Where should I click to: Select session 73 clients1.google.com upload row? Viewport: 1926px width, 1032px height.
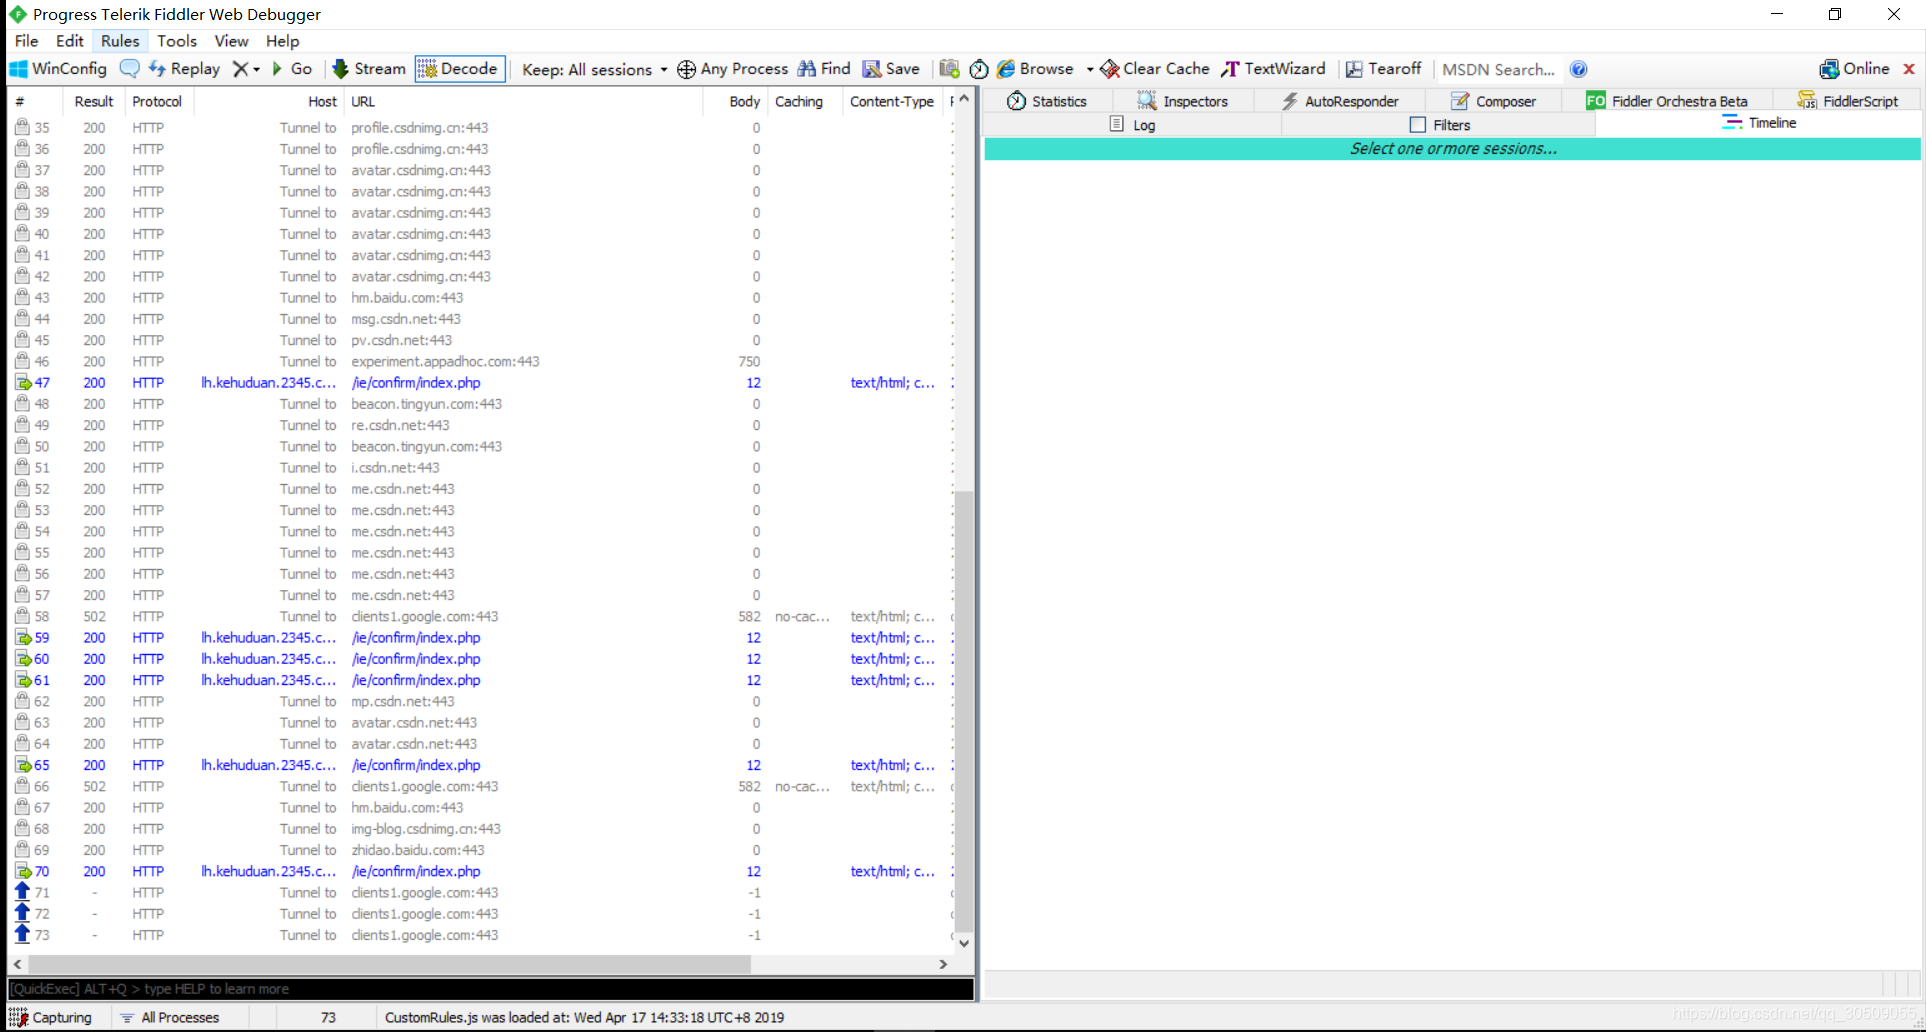coord(480,935)
